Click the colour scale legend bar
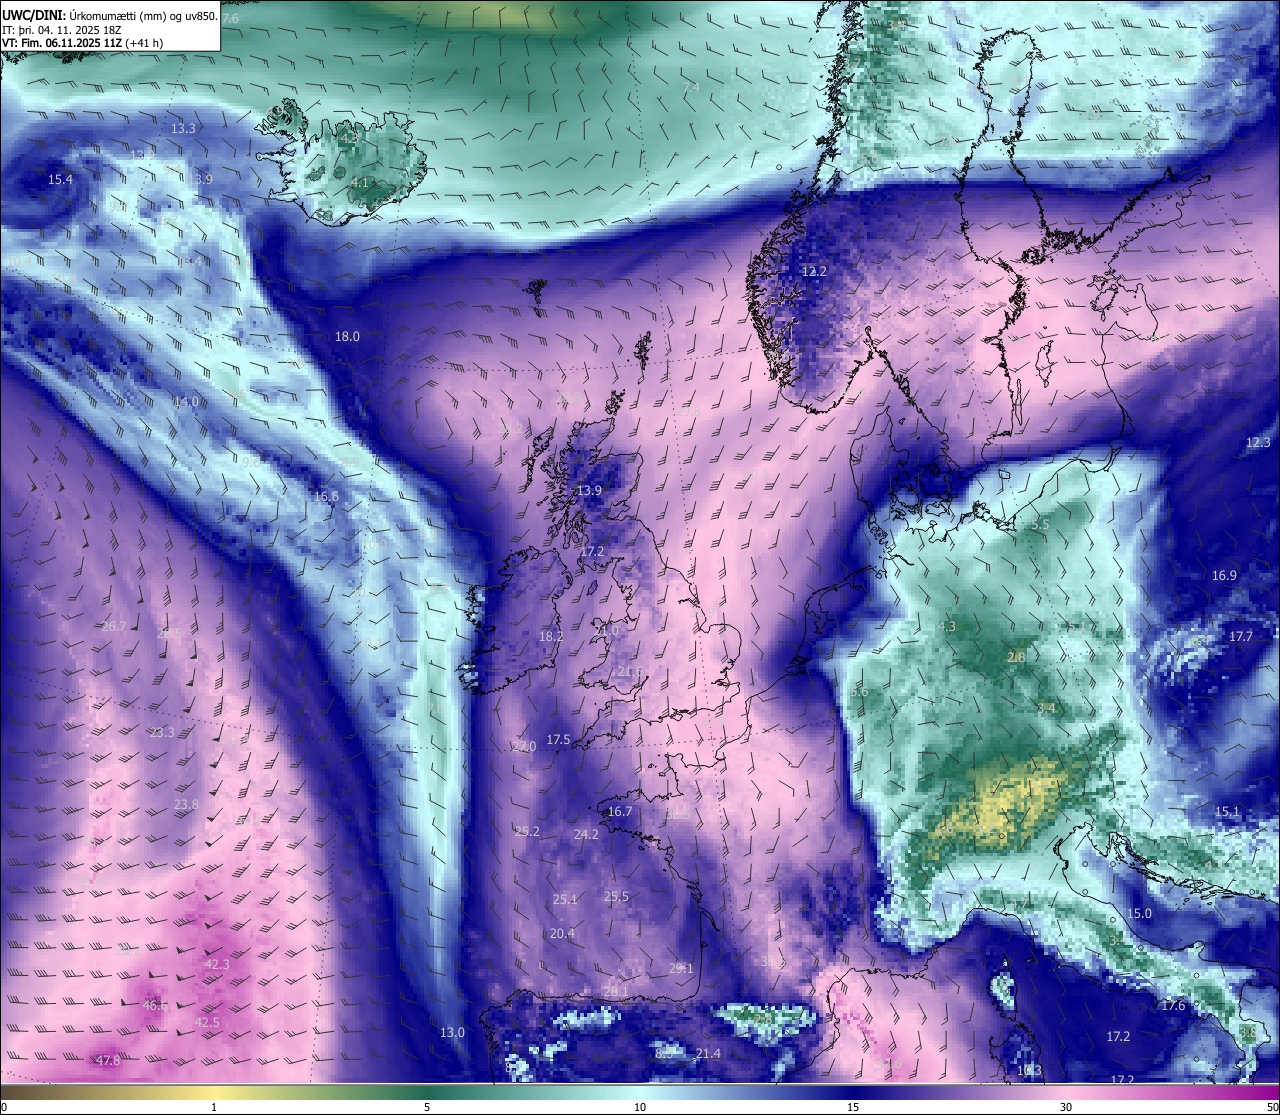The image size is (1280, 1115). (x=640, y=1091)
